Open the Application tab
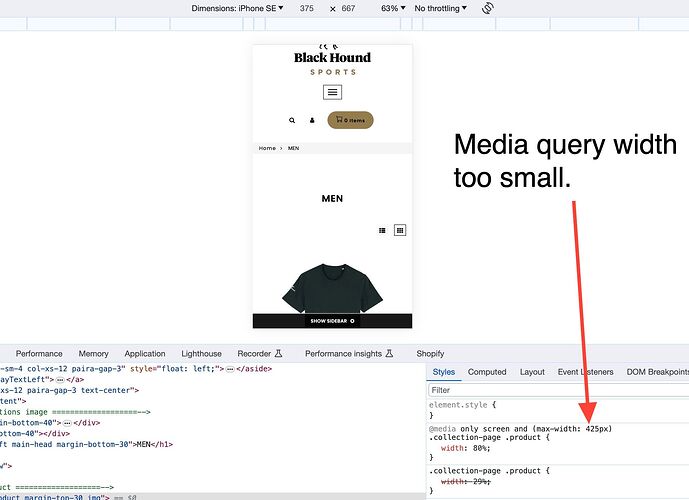Viewport: 689px width, 500px height. point(145,354)
